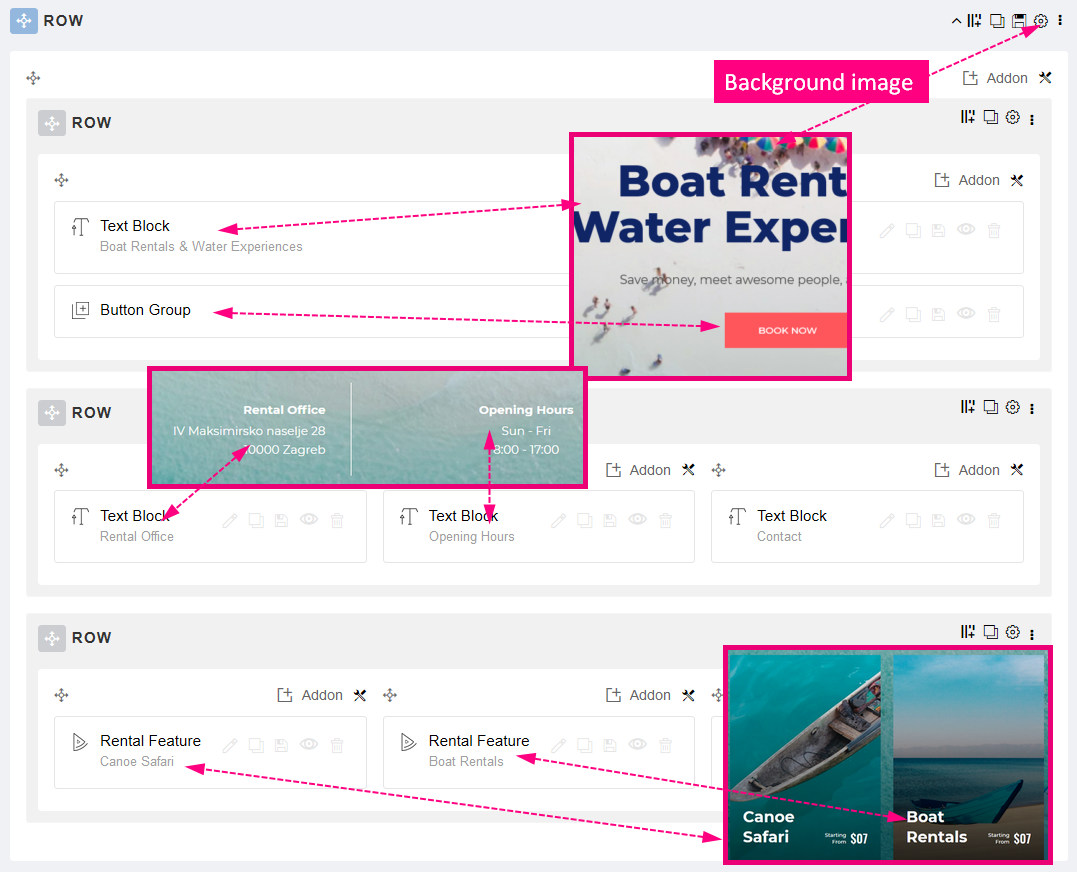Duplicate the outermost row via copy icon

(997, 21)
